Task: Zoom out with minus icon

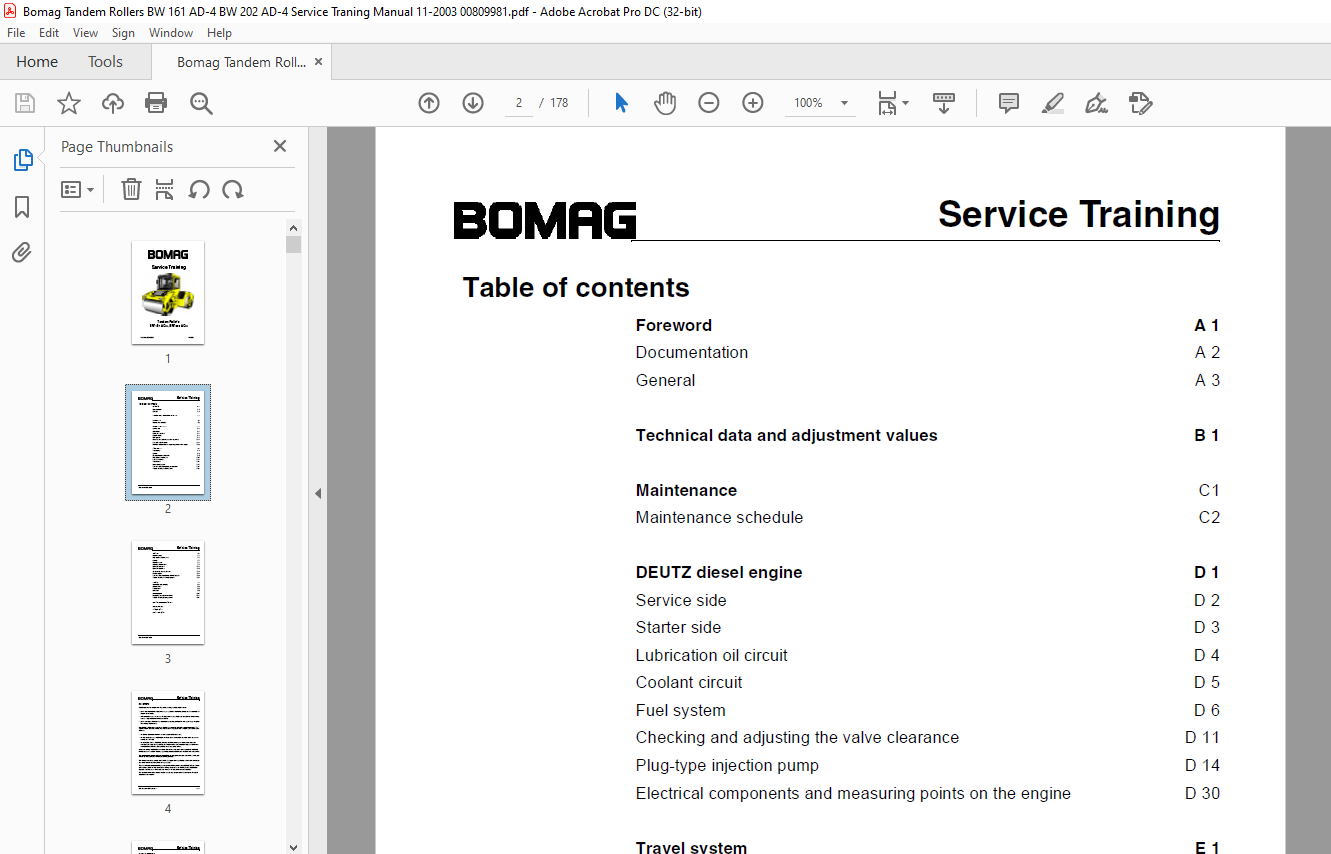Action: tap(709, 103)
